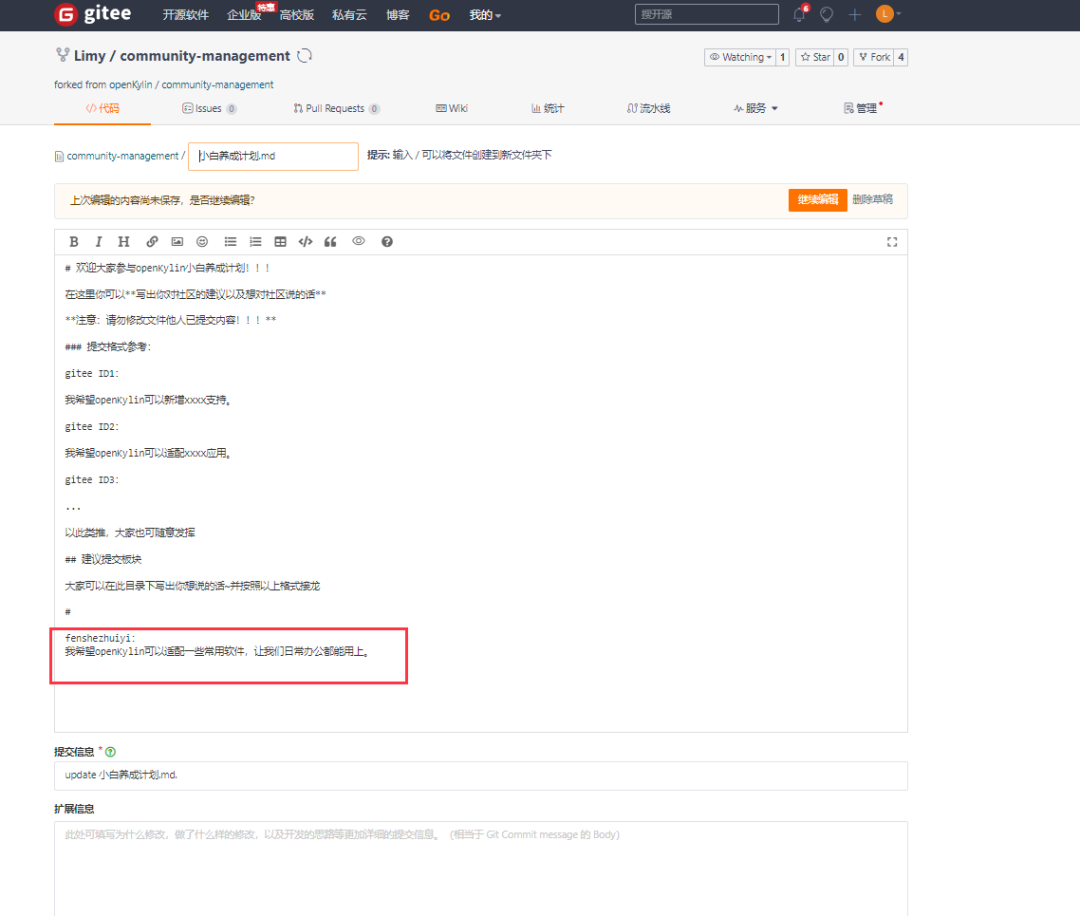Click the lightbulb icon in header
Screen dimensions: 1080x916
pos(827,14)
